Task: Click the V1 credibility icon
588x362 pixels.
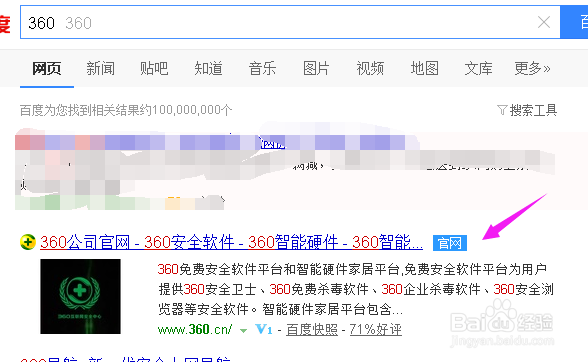Action: point(264,330)
